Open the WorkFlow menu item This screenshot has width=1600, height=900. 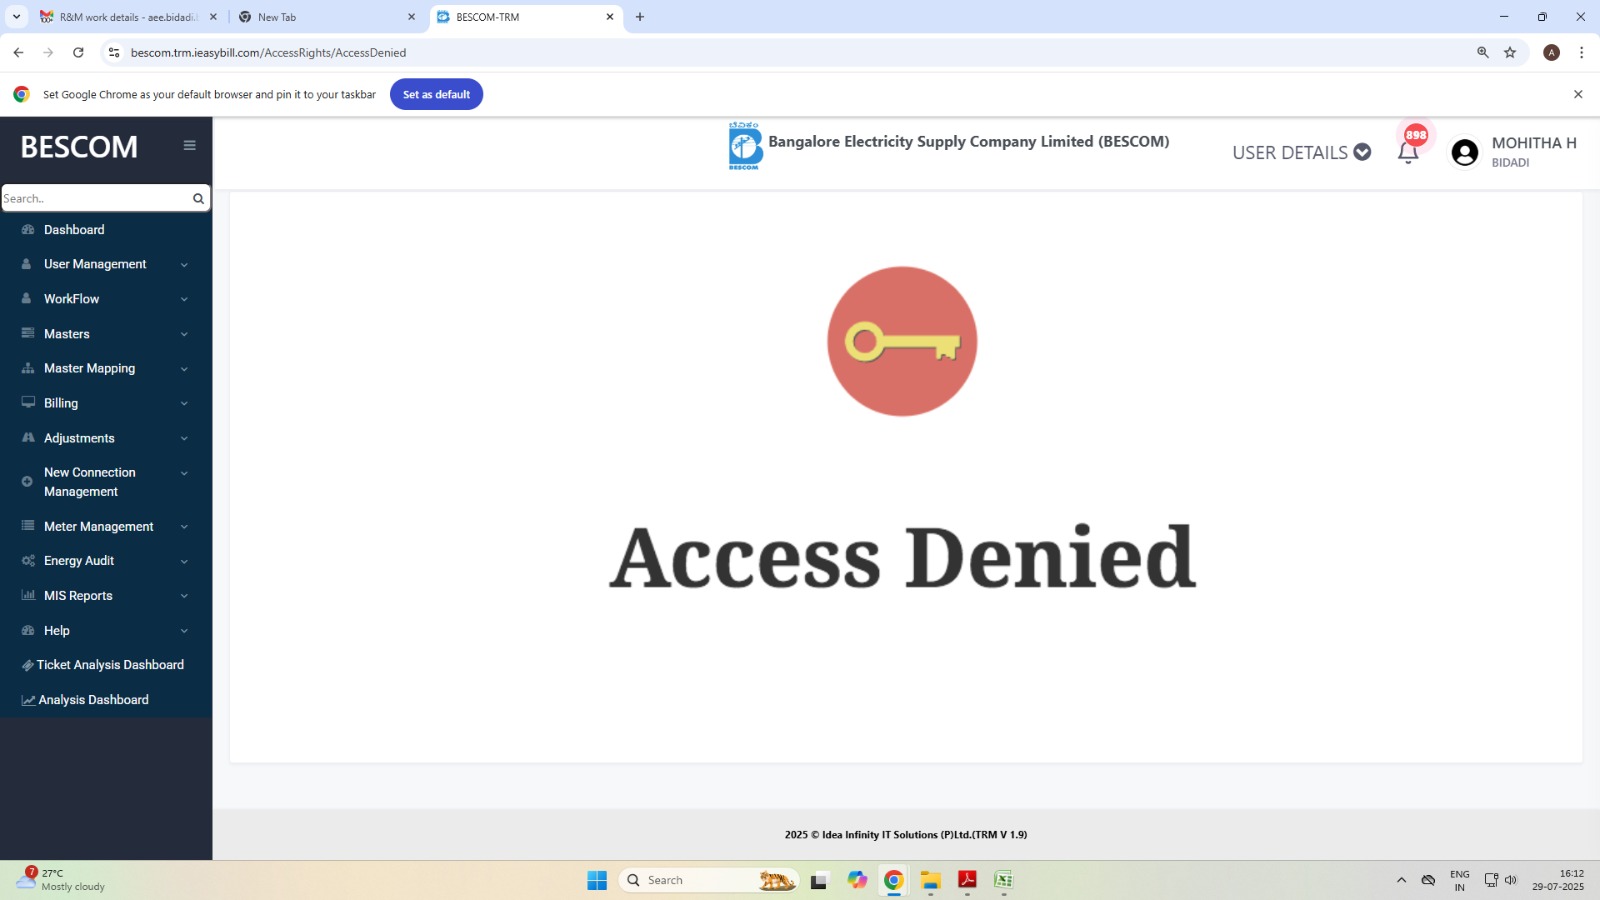point(72,299)
